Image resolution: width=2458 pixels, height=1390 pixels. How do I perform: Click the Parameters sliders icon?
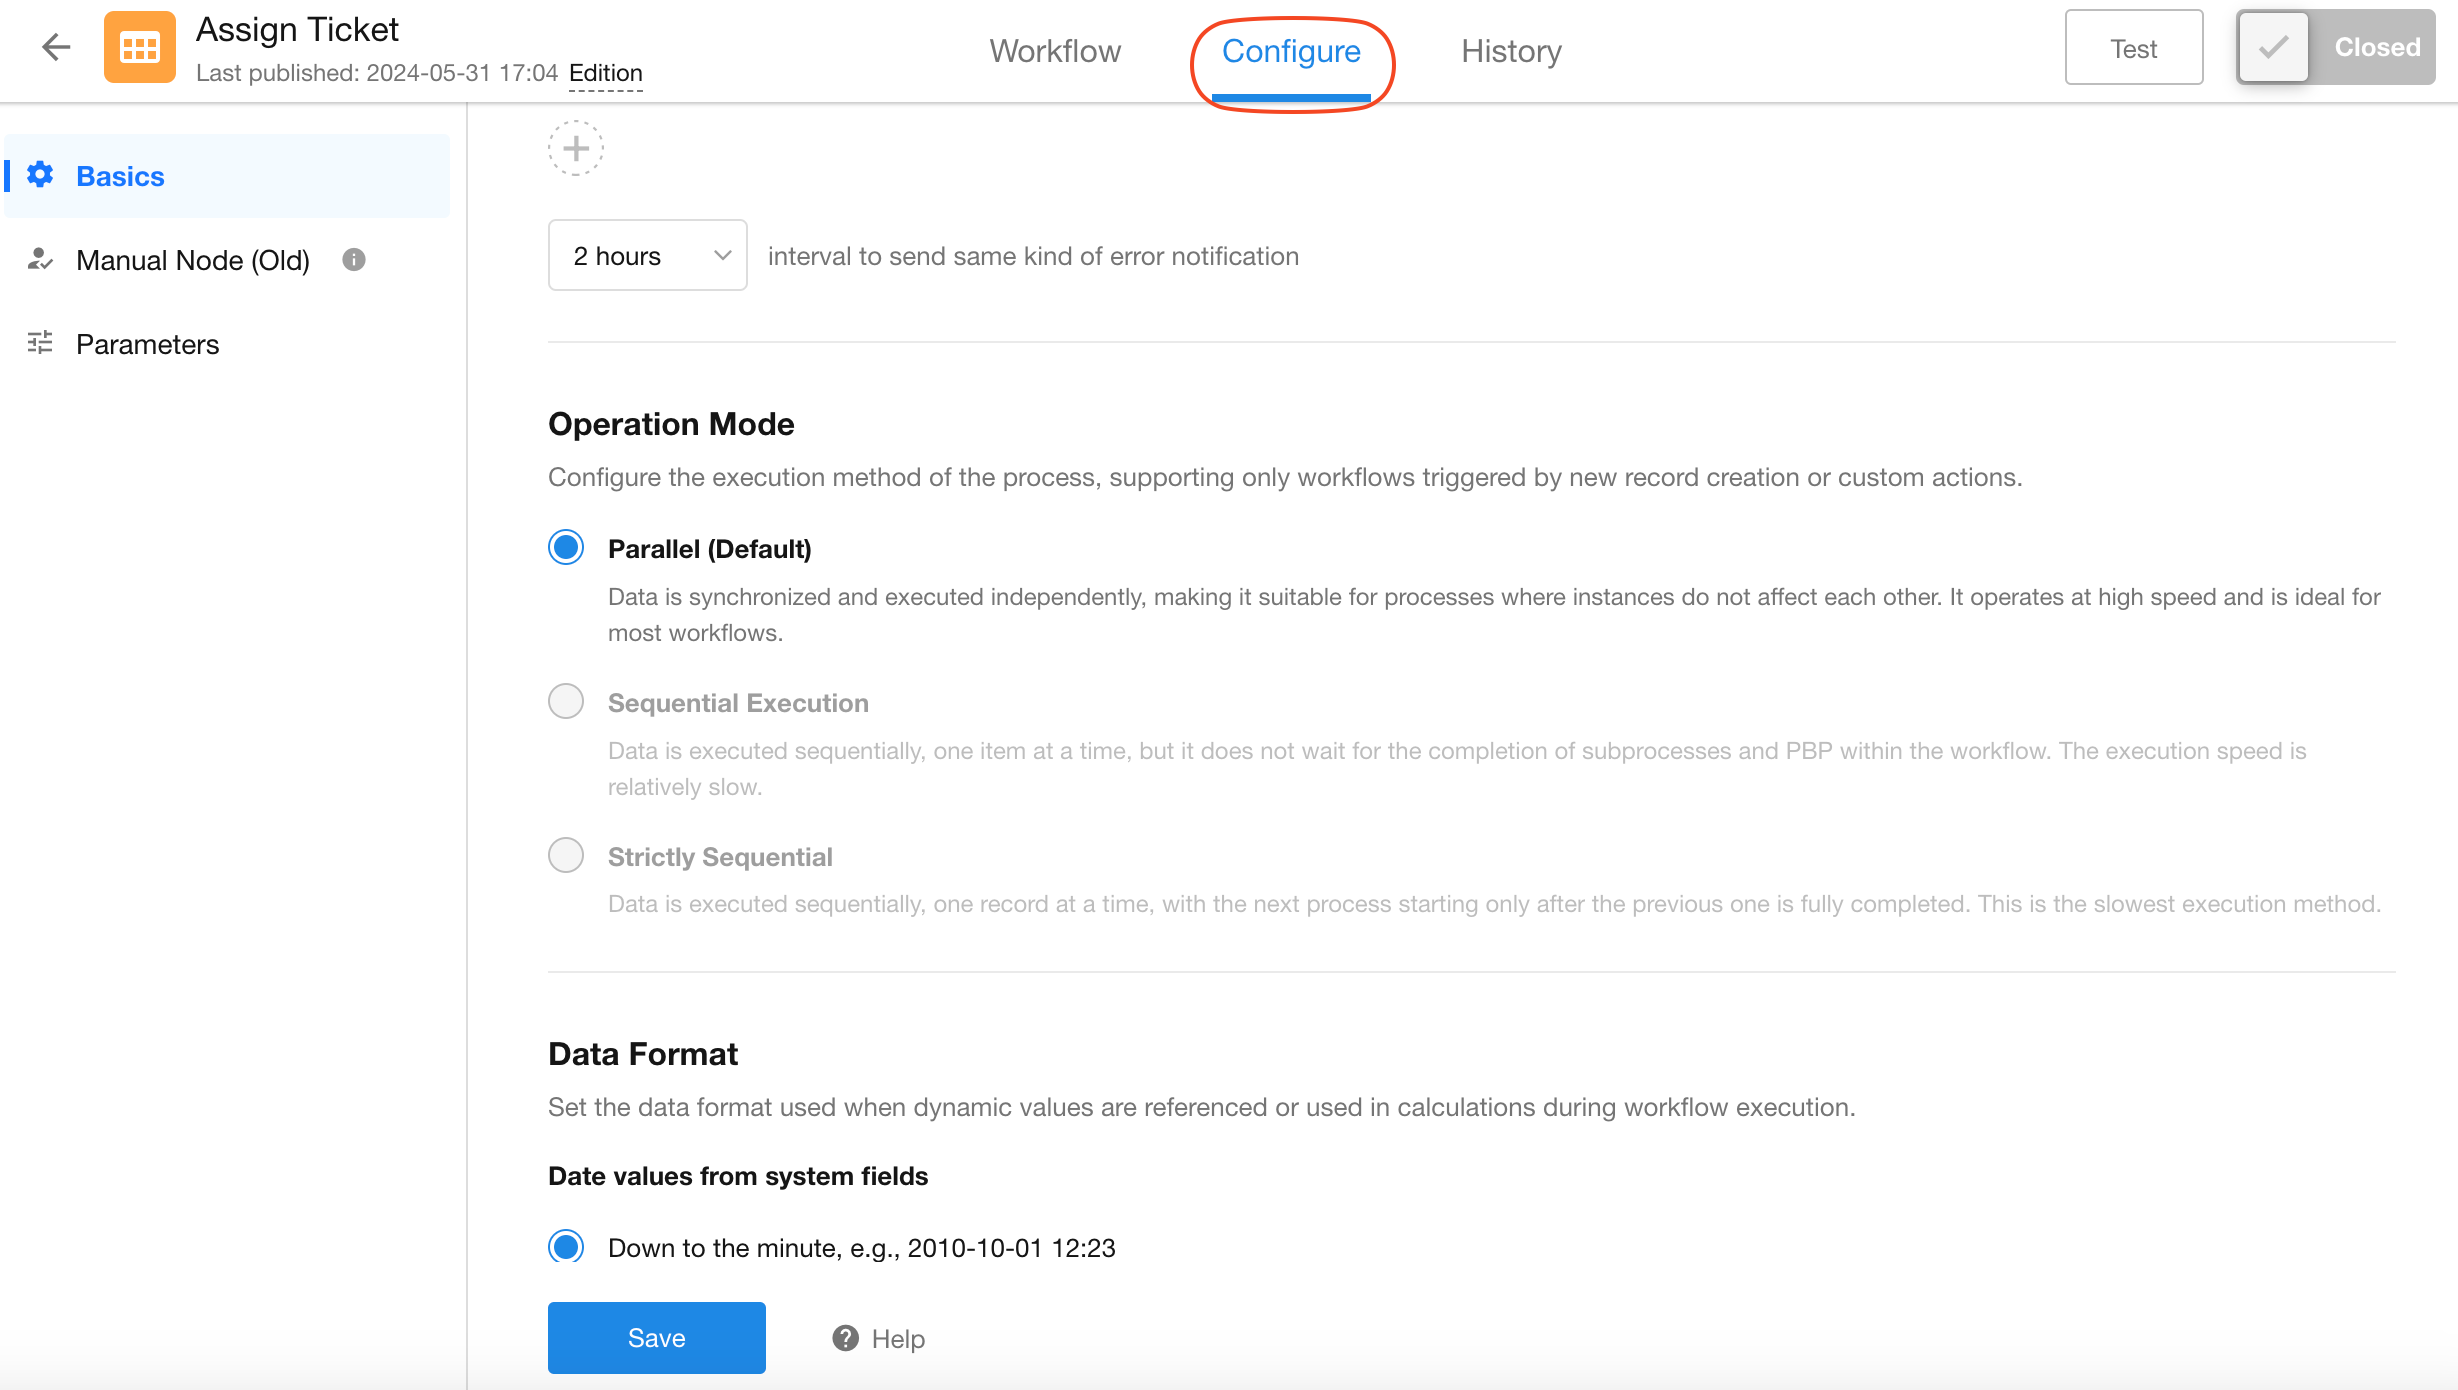click(x=40, y=343)
